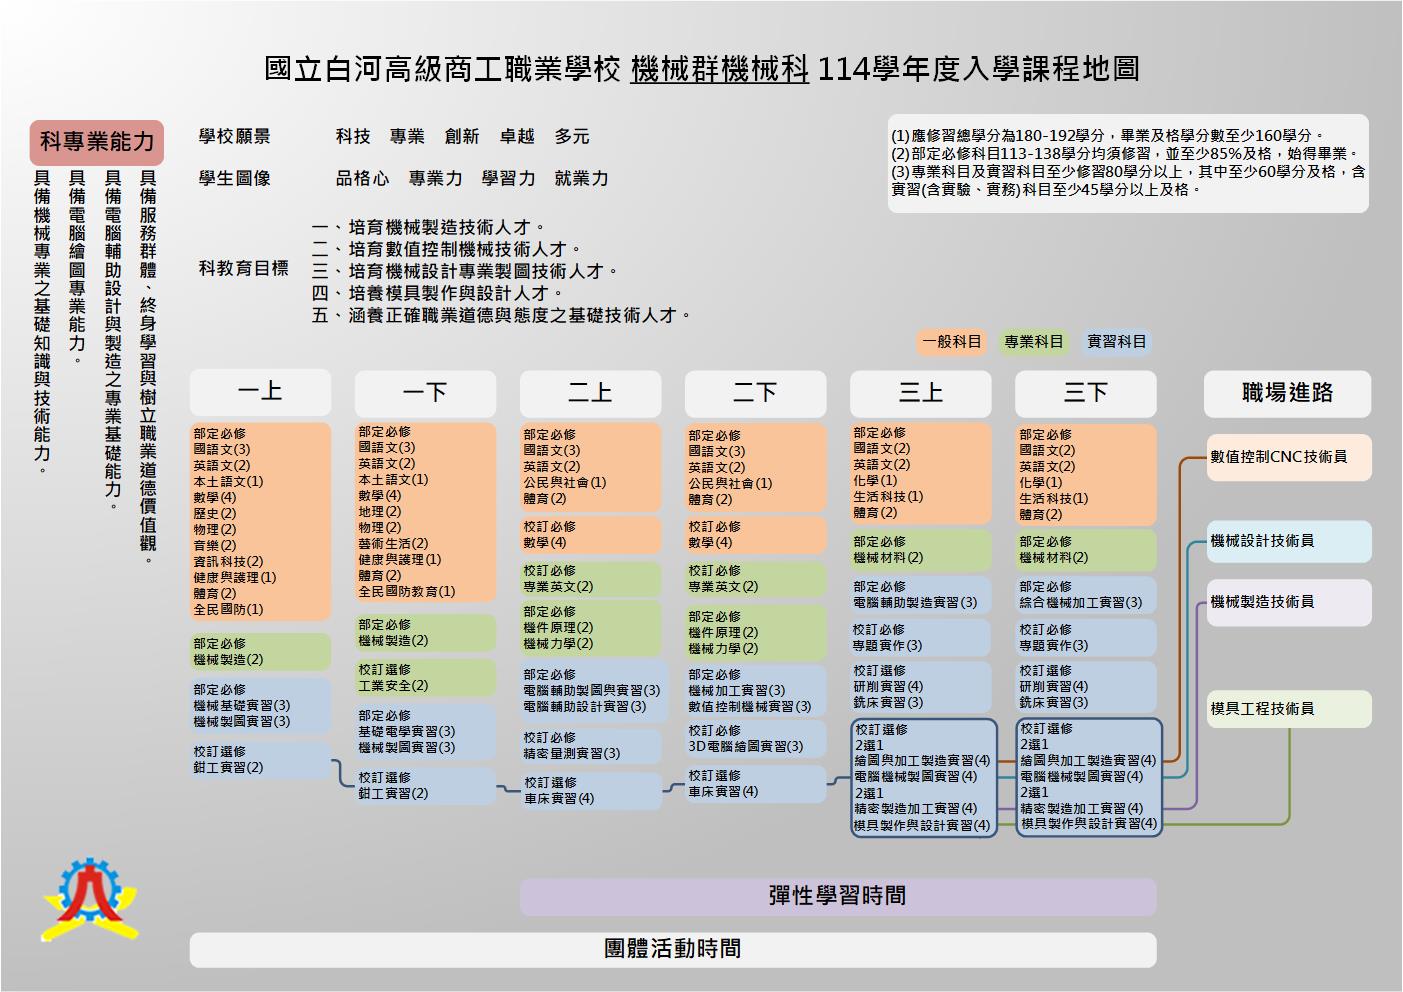Viewport: 1403px width, 992px height.
Task: Select the 二下 semester header
Action: click(755, 393)
